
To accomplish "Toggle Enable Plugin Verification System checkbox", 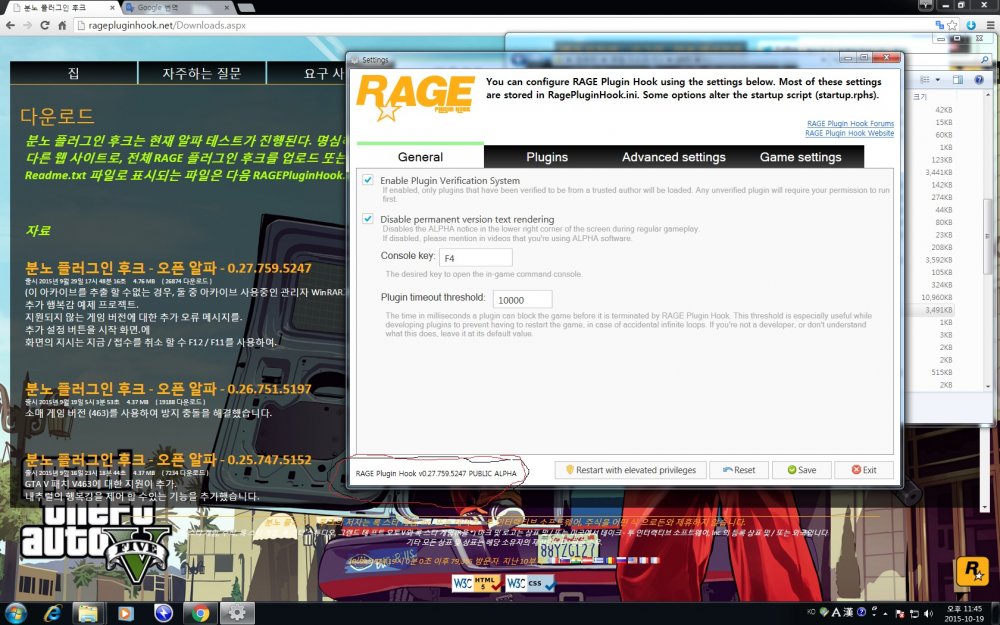I will (367, 180).
